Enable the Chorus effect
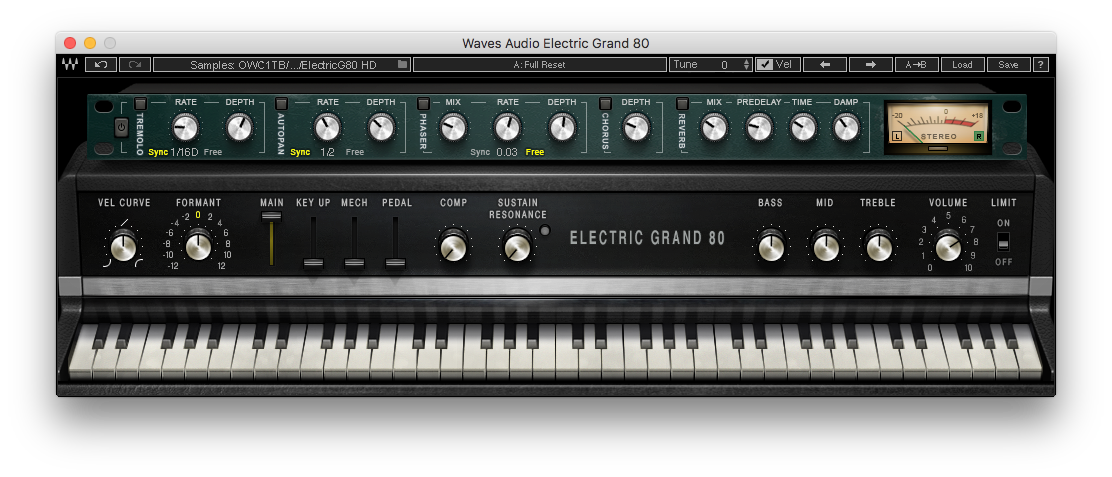The image size is (1112, 477). pos(605,103)
